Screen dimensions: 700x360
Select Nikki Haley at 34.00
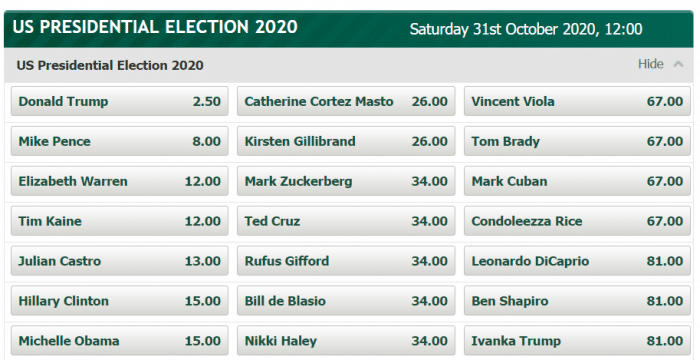pos(346,341)
